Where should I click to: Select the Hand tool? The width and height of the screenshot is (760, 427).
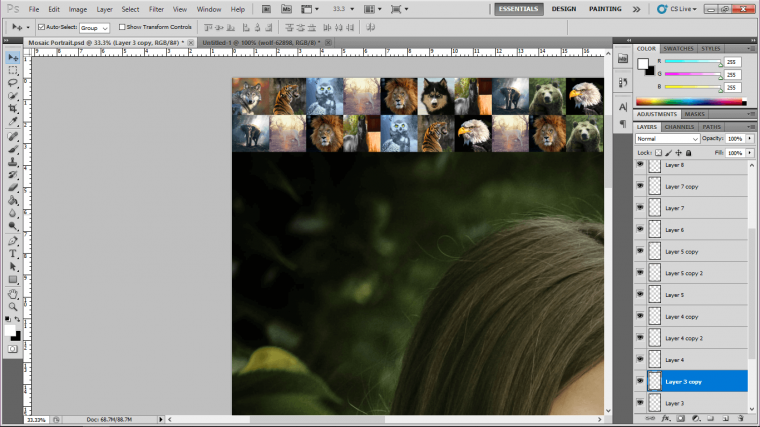pos(13,294)
